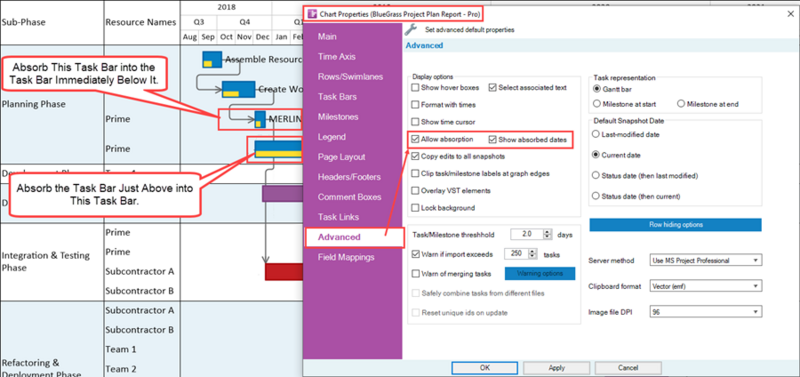Image resolution: width=800 pixels, height=377 pixels.
Task: Click the import limit 250 tasks field
Action: tap(516, 254)
